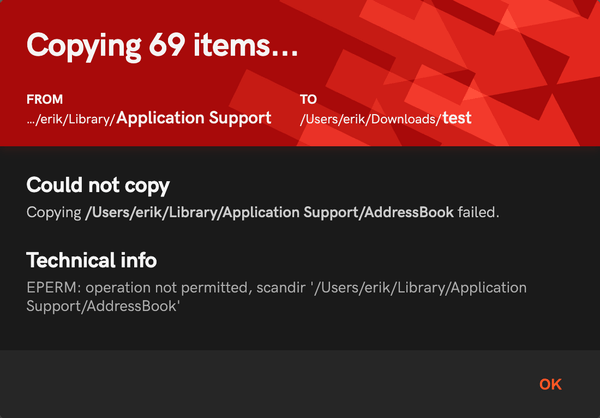
Task: Click the "Could not copy" heading
Action: click(x=98, y=186)
